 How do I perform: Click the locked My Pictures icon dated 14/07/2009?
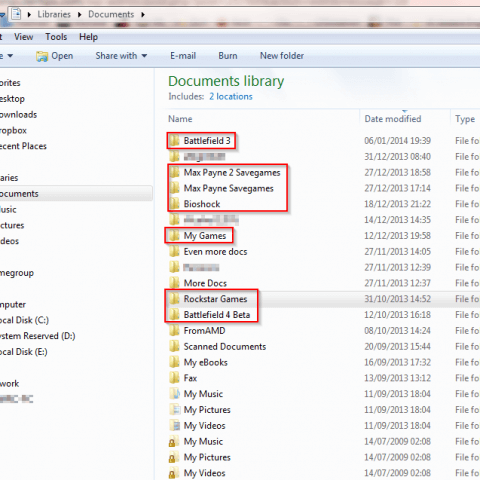[x=173, y=458]
